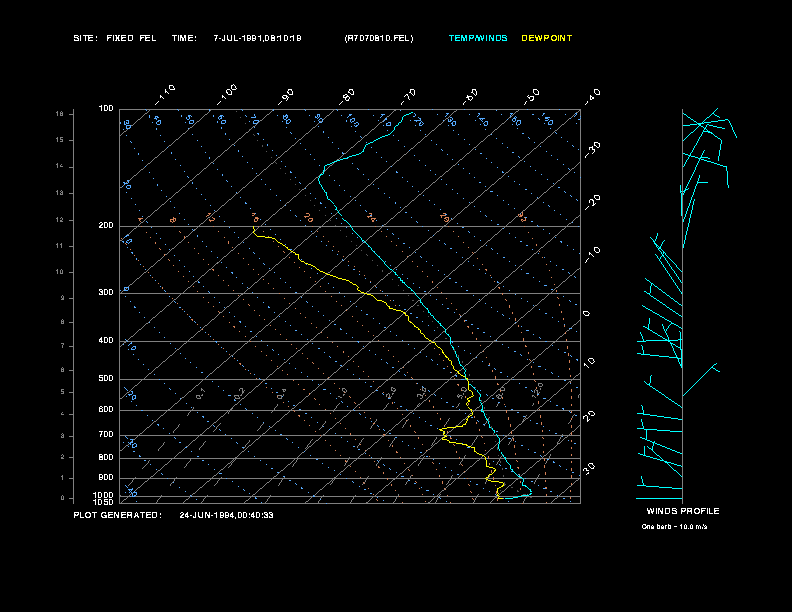Click the '300' pressure level label
The image size is (792, 612).
click(x=106, y=292)
